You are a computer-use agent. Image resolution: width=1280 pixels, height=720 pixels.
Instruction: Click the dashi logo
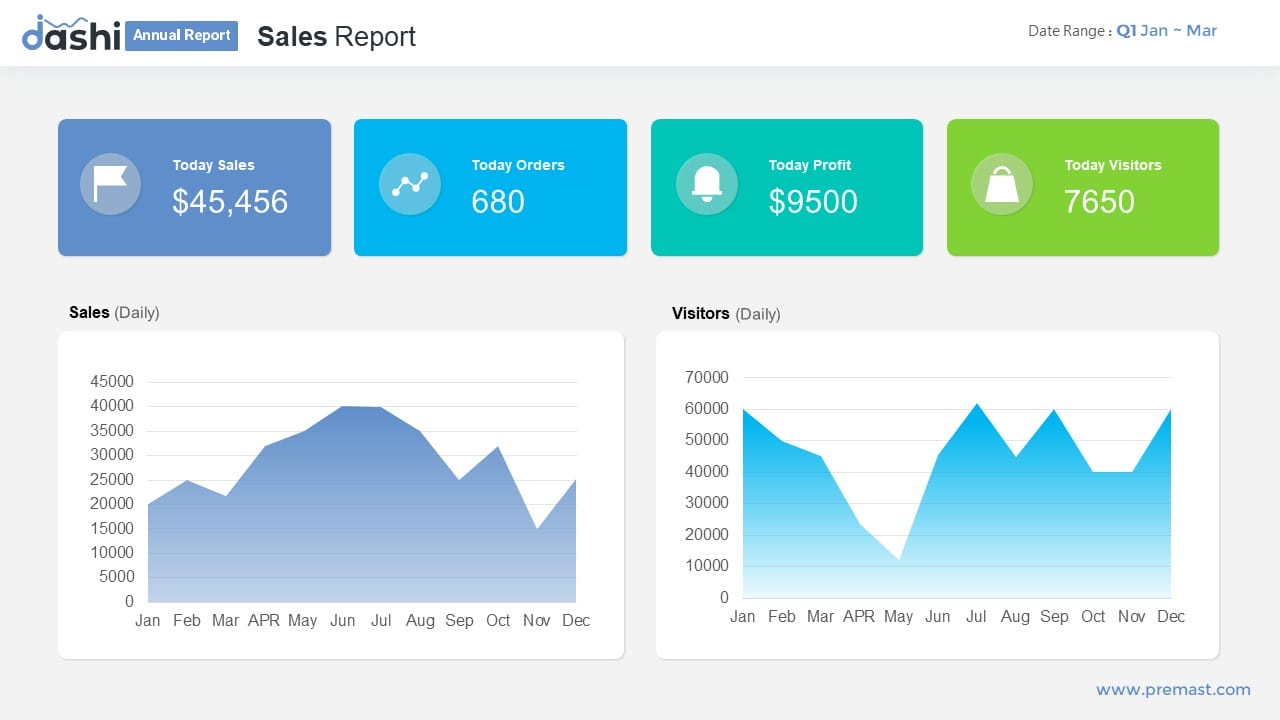(71, 33)
